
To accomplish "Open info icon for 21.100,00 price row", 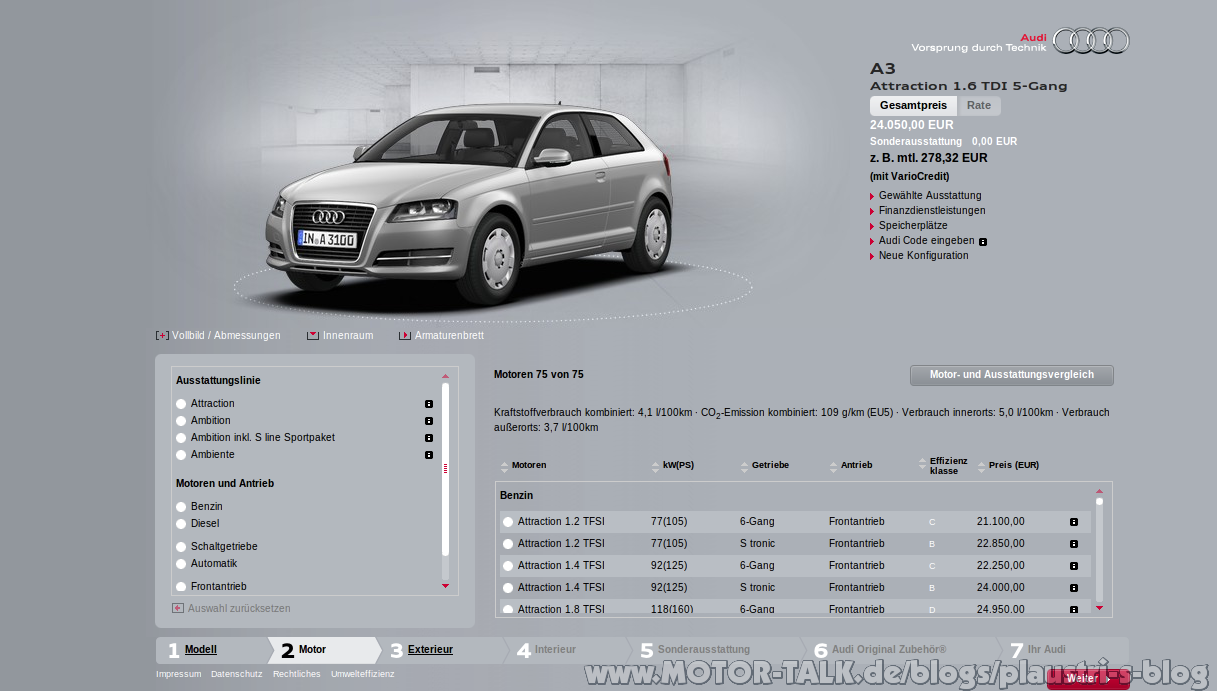I will pyautogui.click(x=1074, y=522).
